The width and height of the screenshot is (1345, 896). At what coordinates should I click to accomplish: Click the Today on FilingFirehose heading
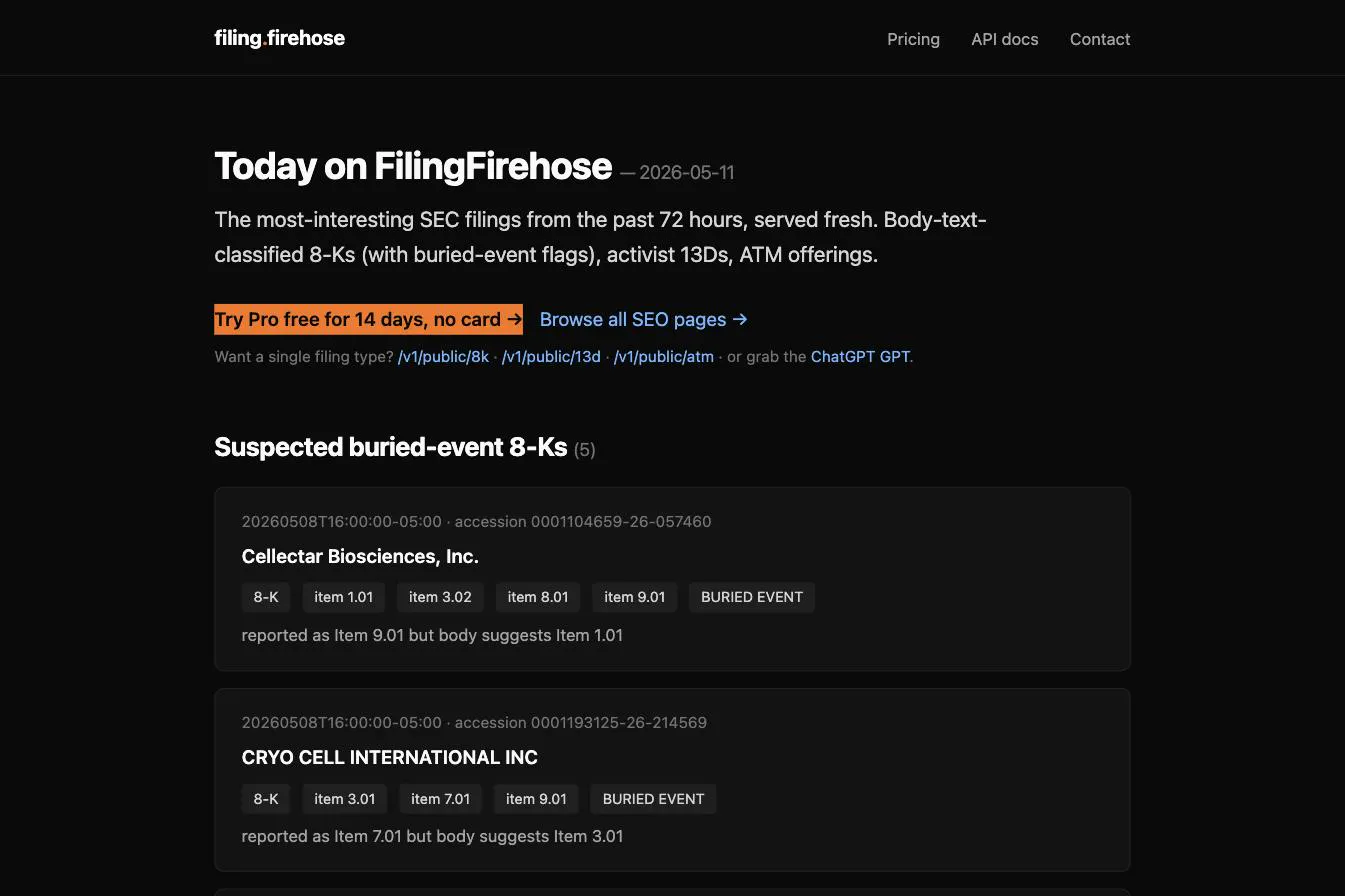point(413,166)
